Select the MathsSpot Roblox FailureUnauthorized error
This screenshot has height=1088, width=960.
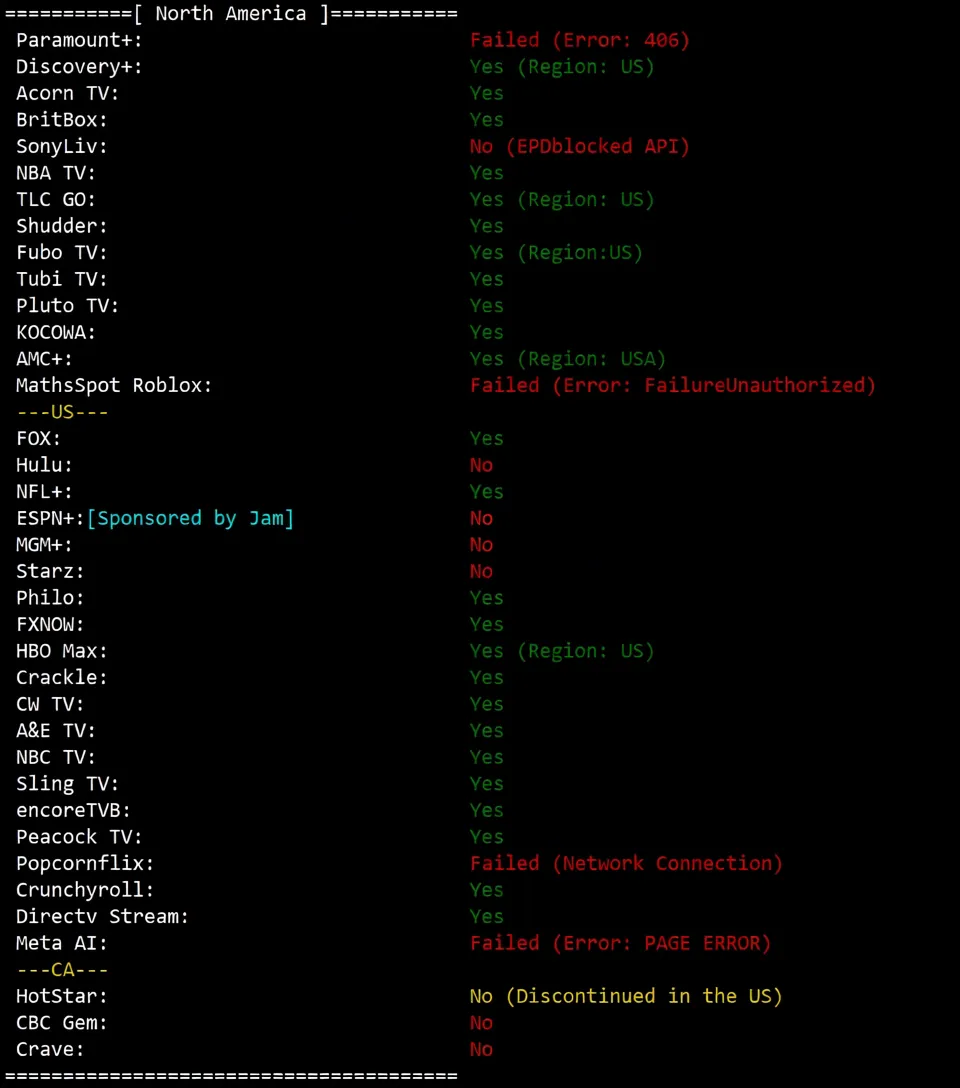tap(673, 385)
